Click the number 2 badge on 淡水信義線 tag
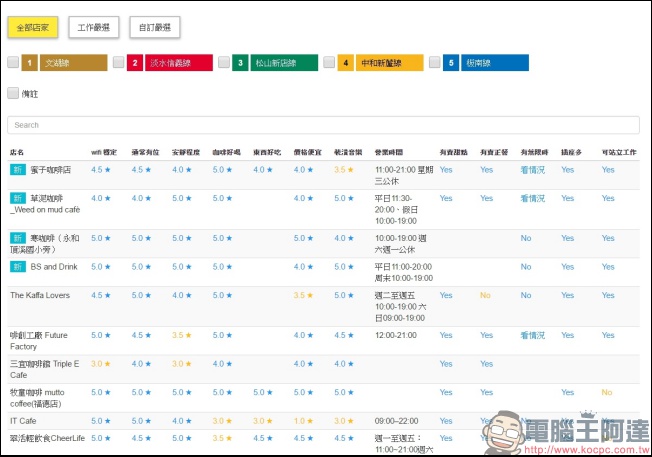 [135, 63]
